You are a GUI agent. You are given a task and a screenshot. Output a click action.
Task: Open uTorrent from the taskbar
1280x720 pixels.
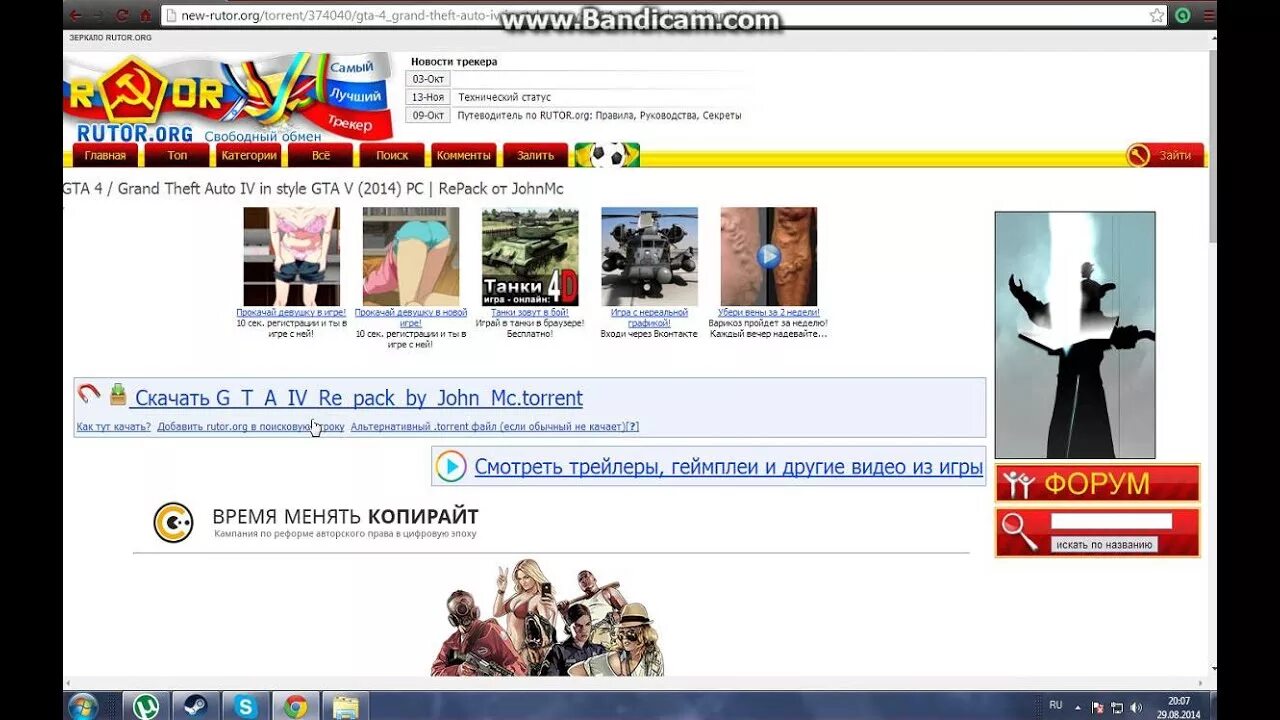point(146,706)
